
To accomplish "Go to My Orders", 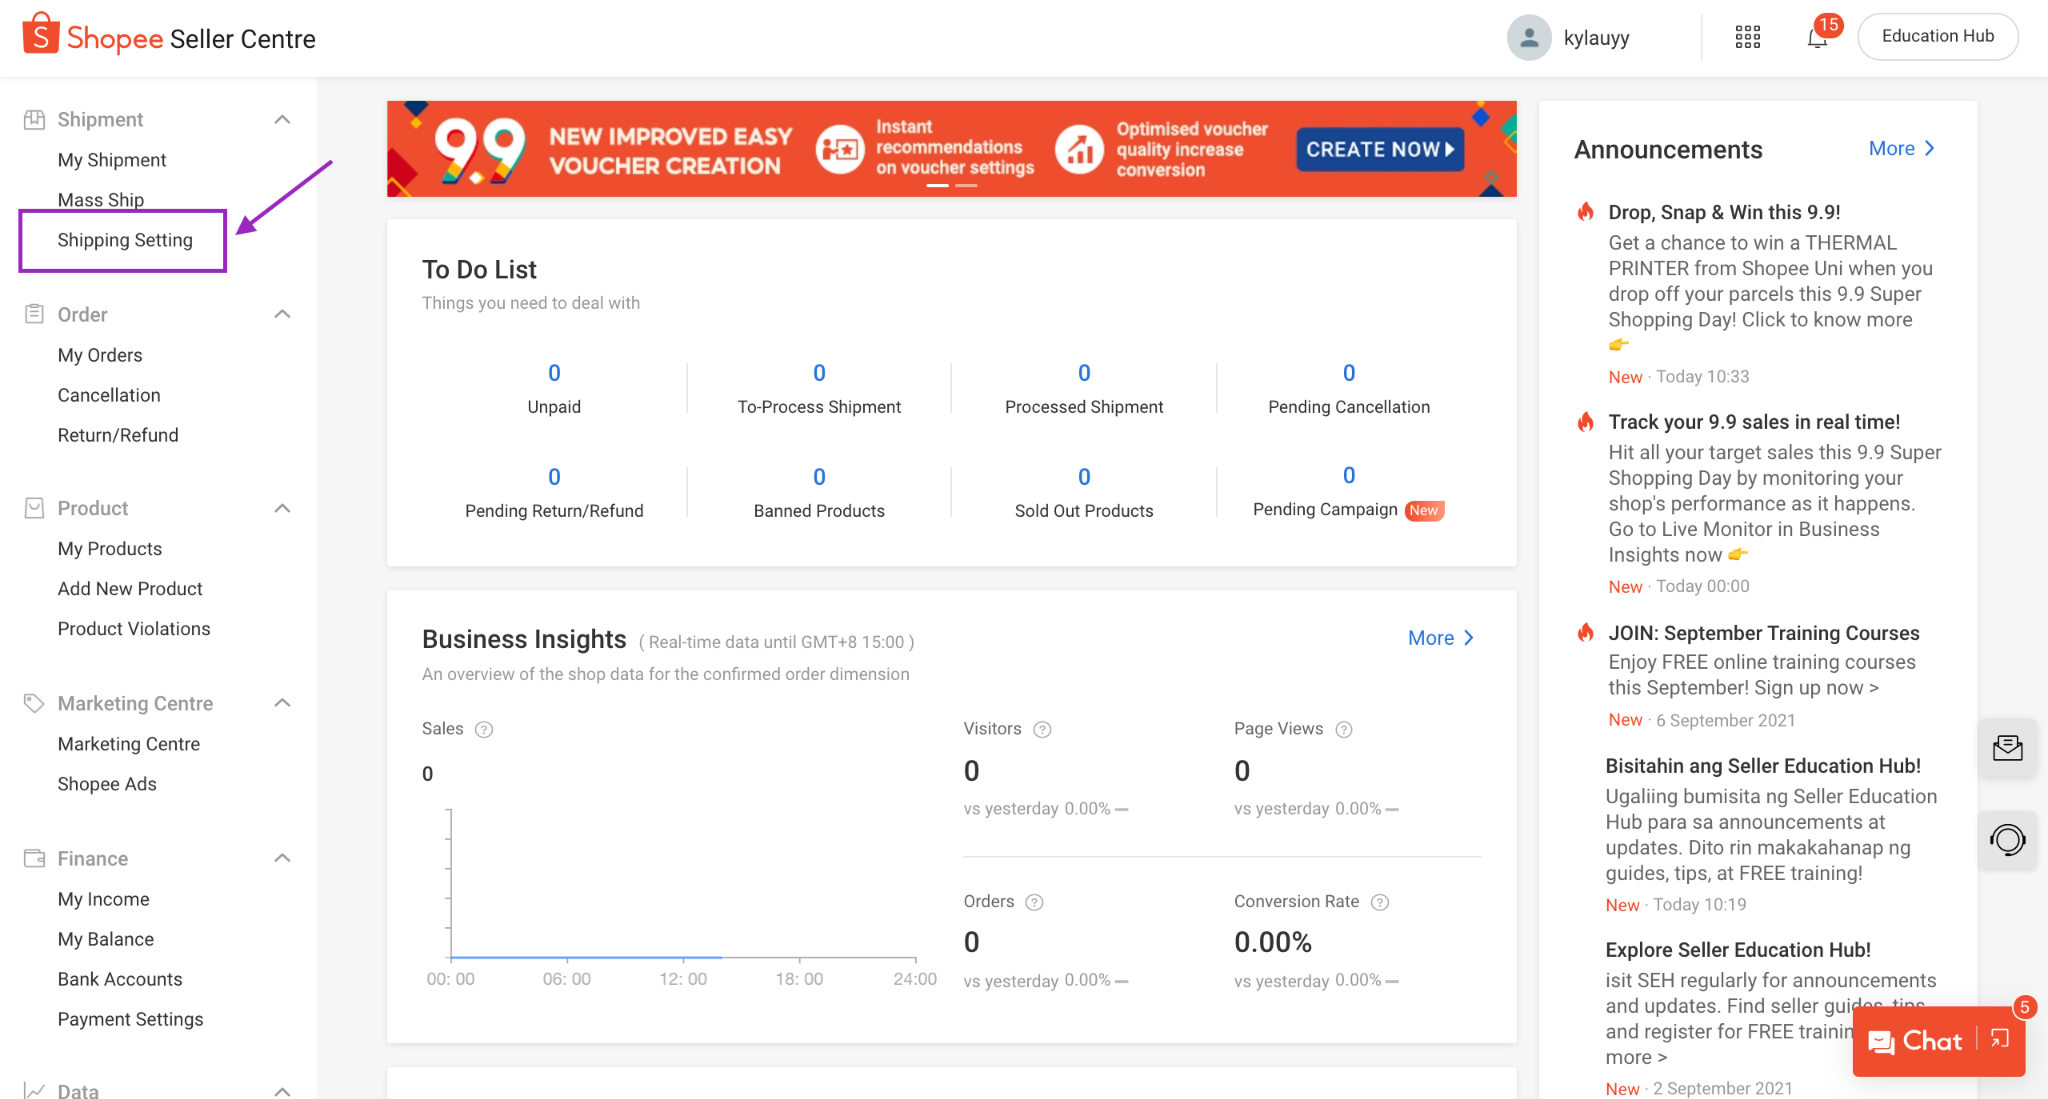I will coord(100,355).
